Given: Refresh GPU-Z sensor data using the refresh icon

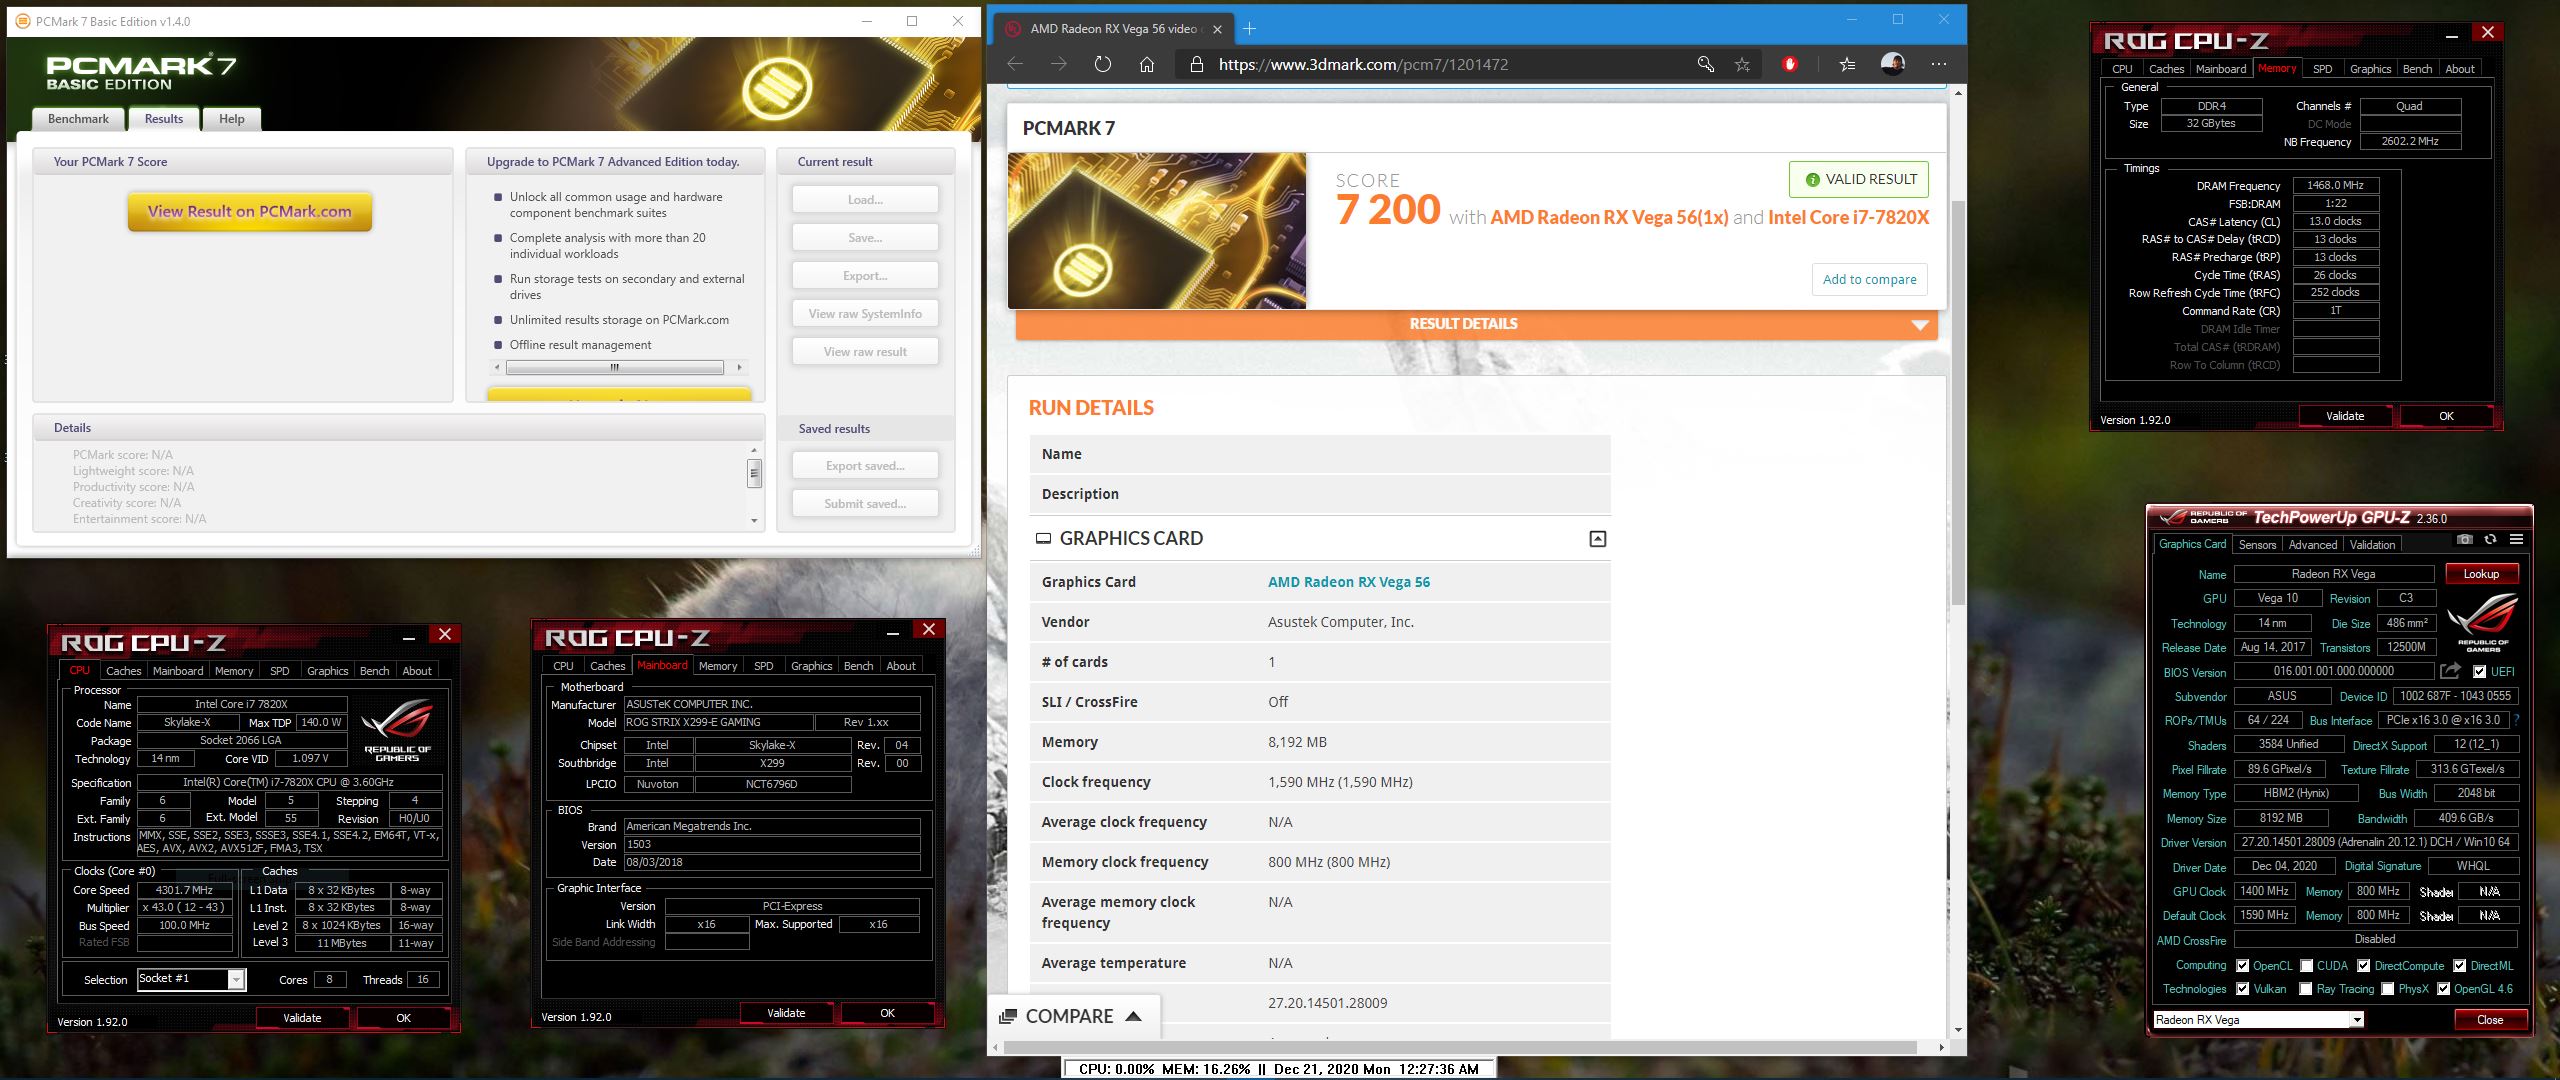Looking at the screenshot, I should tap(2490, 539).
